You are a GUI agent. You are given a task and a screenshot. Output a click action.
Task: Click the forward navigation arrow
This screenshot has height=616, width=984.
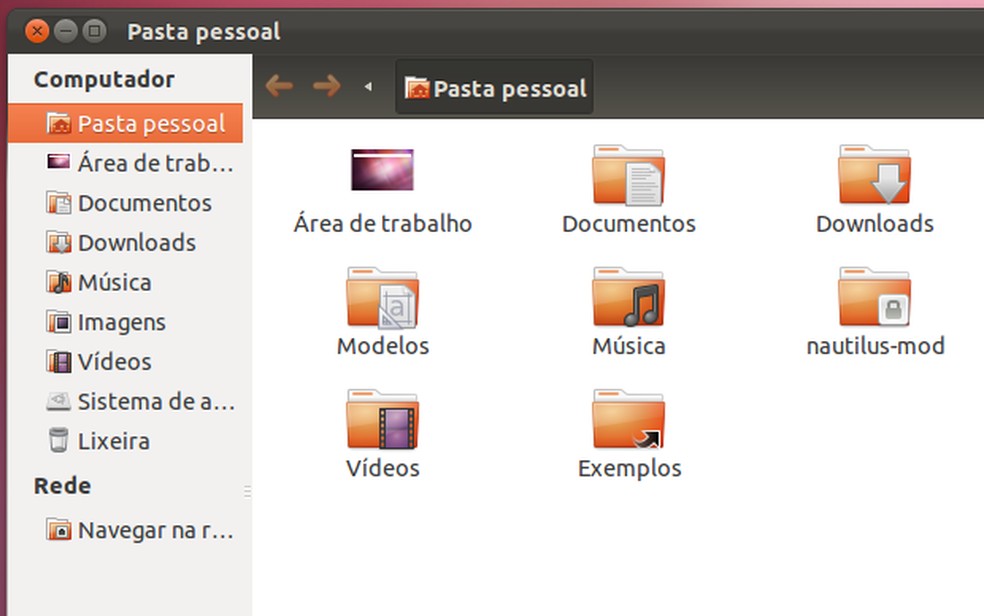(327, 85)
